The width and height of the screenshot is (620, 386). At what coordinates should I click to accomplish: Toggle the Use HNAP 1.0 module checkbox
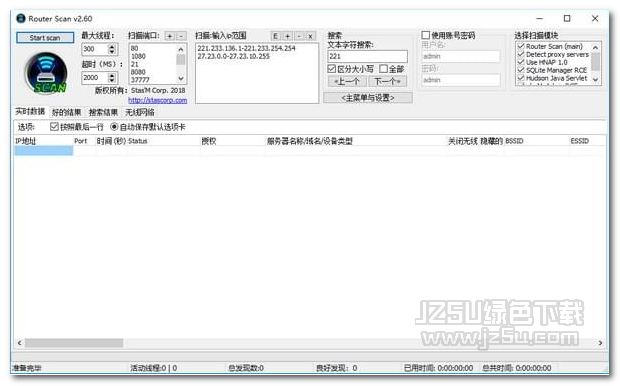521,62
